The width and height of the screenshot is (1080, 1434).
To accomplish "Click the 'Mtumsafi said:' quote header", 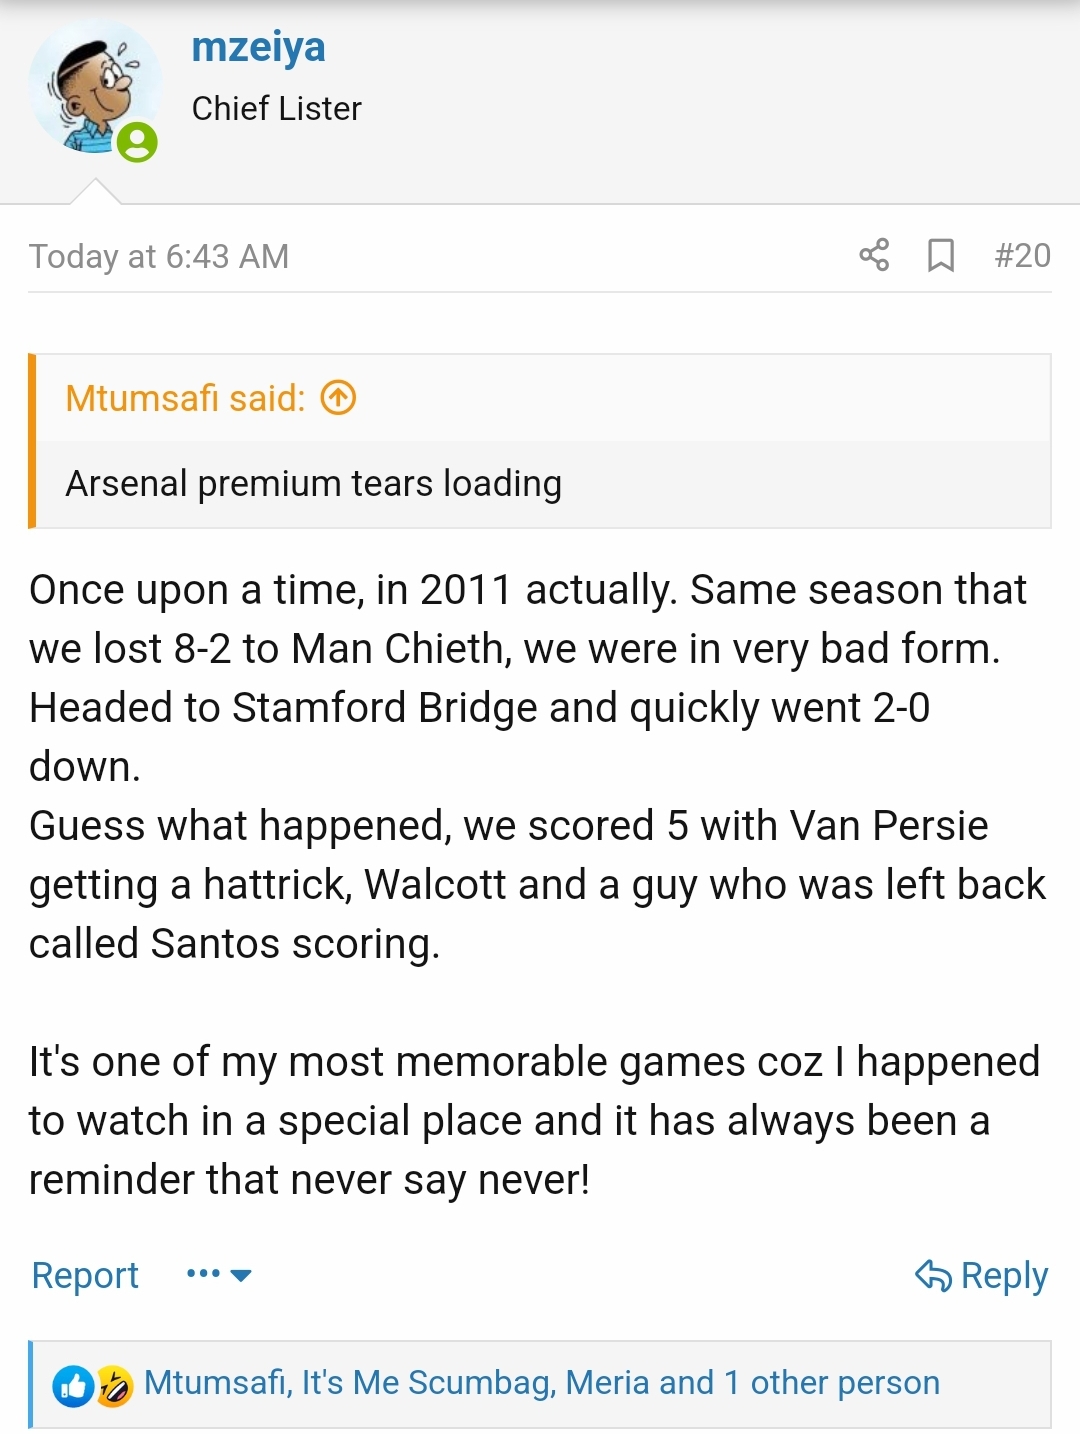I will click(185, 398).
